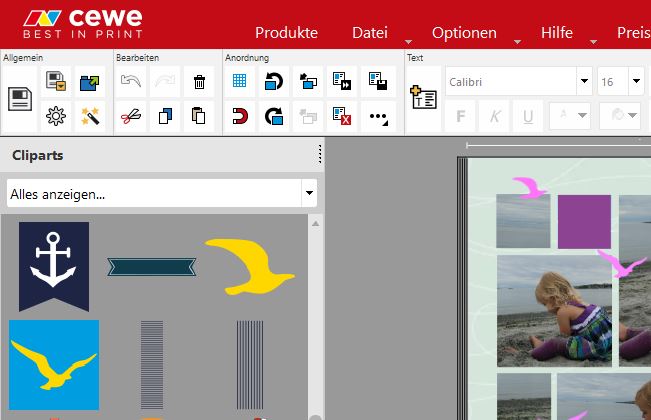Click the Datei menu dropdown arrow
Screen dimensions: 651x420
[x=408, y=42]
